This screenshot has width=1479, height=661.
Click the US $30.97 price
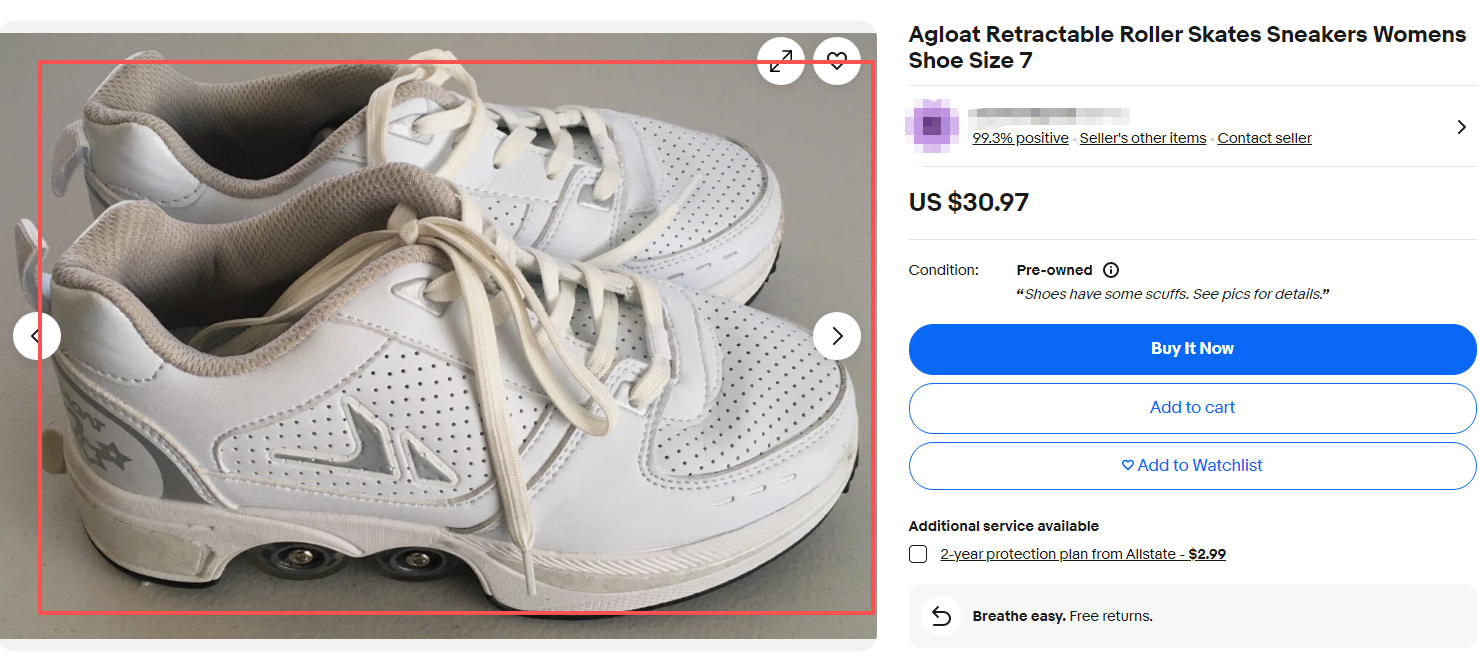tap(968, 203)
